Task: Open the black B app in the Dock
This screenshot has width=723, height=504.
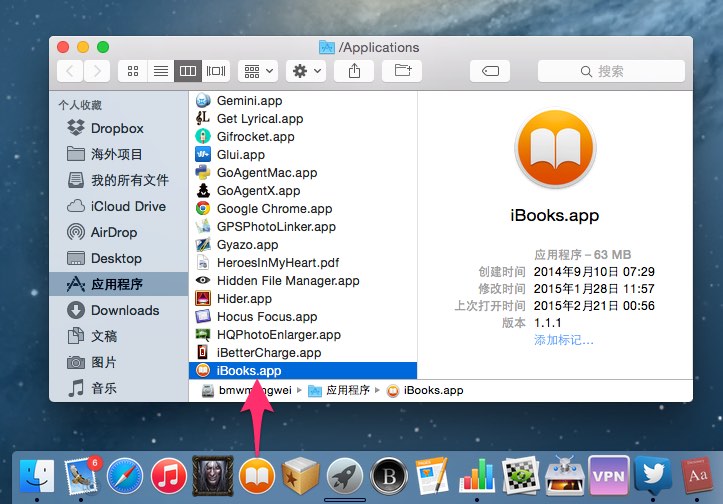Action: [x=389, y=476]
